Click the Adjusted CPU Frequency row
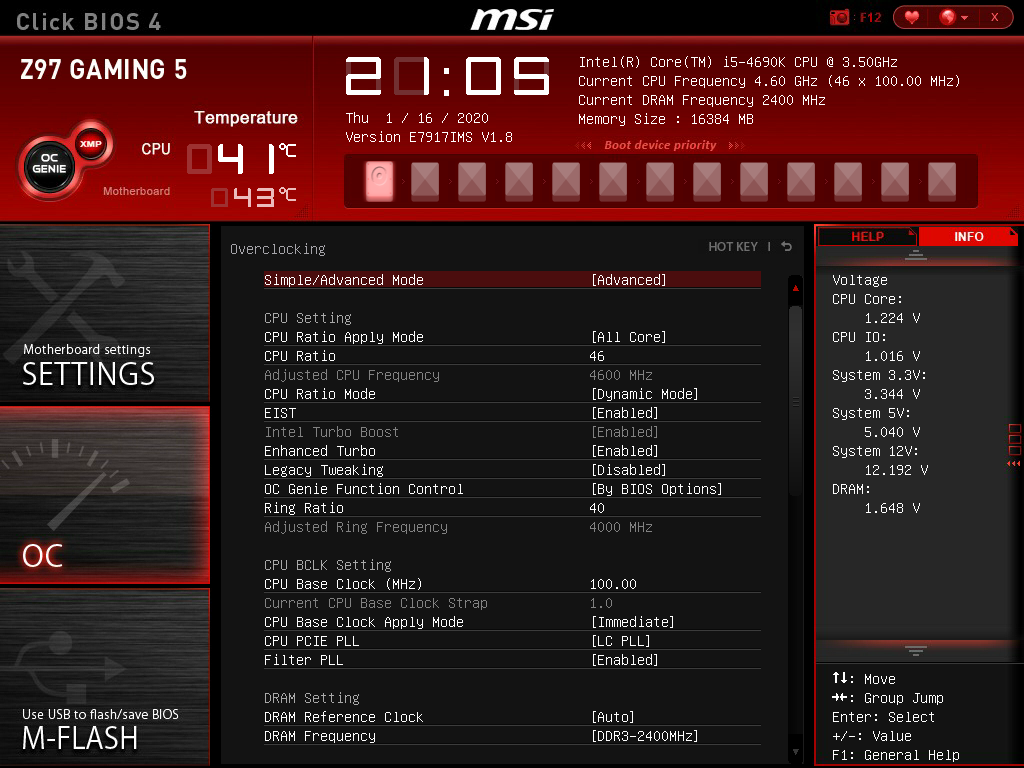The width and height of the screenshot is (1024, 768). tap(512, 375)
